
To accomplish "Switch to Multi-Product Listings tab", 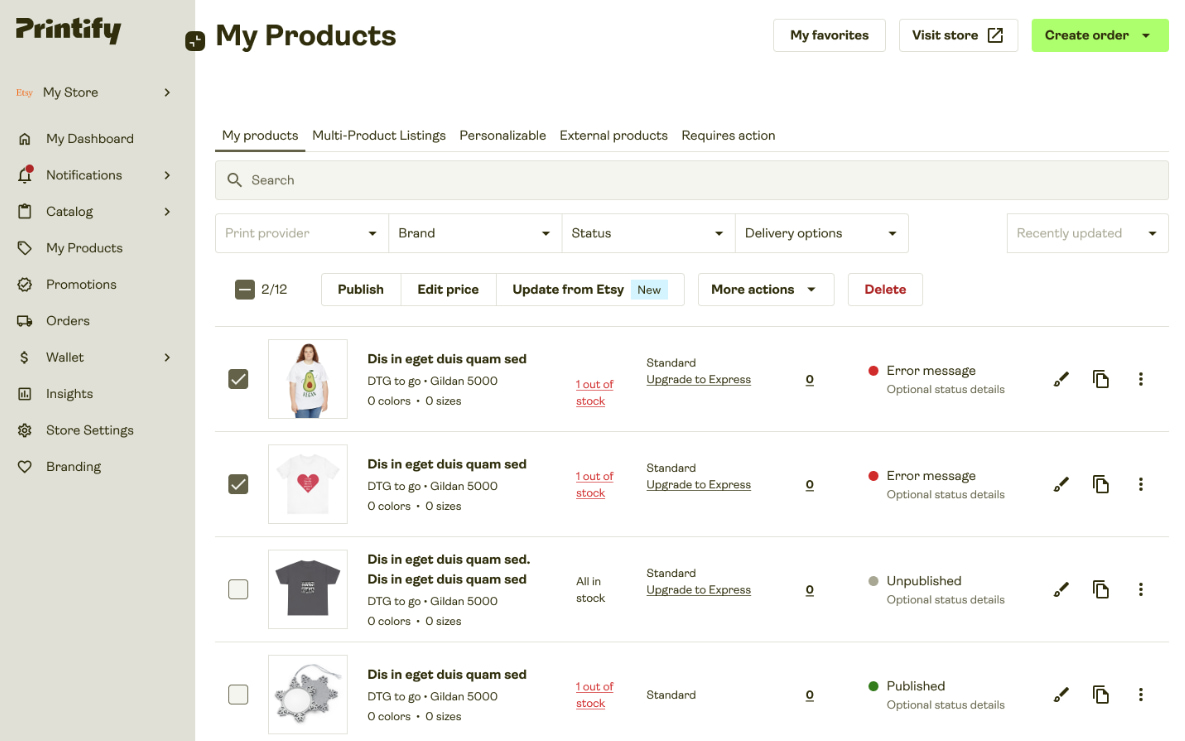I will (x=379, y=135).
